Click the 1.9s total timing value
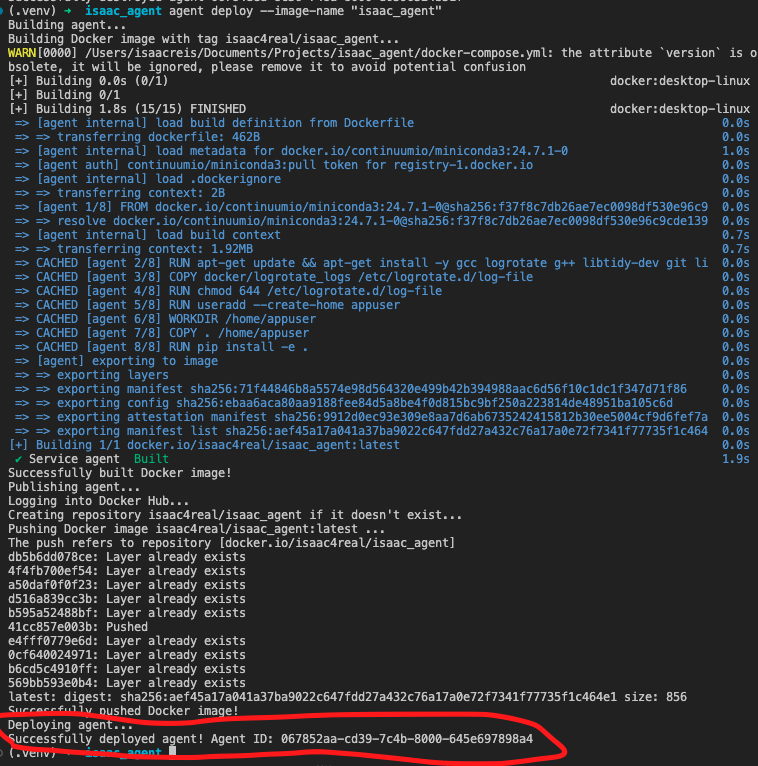 pyautogui.click(x=736, y=459)
